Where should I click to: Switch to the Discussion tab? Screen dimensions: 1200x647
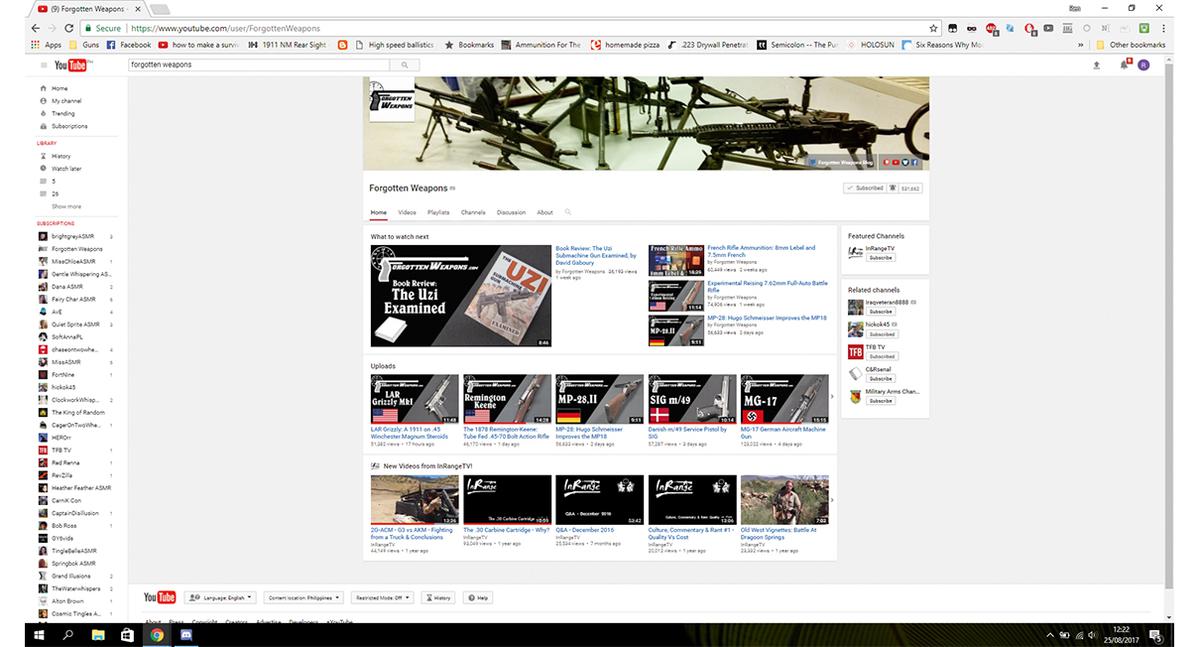coord(511,212)
